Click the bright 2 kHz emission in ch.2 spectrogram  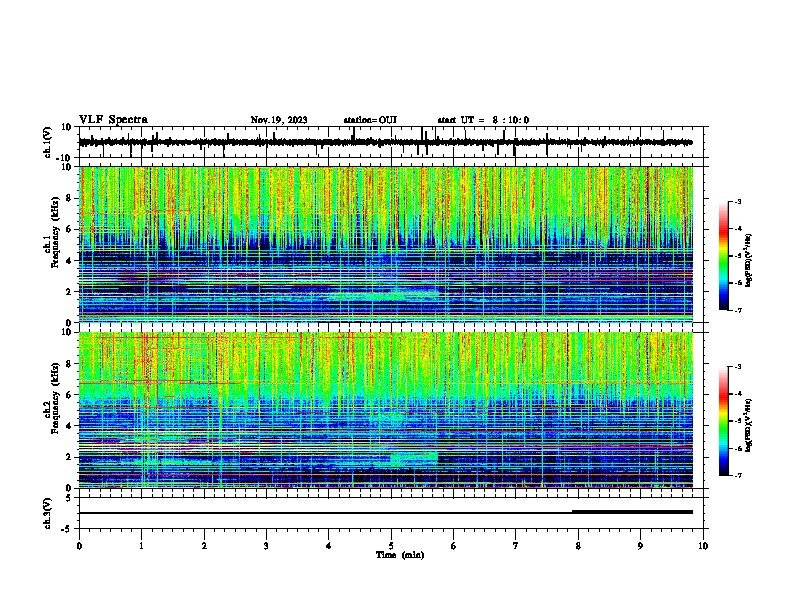414,458
